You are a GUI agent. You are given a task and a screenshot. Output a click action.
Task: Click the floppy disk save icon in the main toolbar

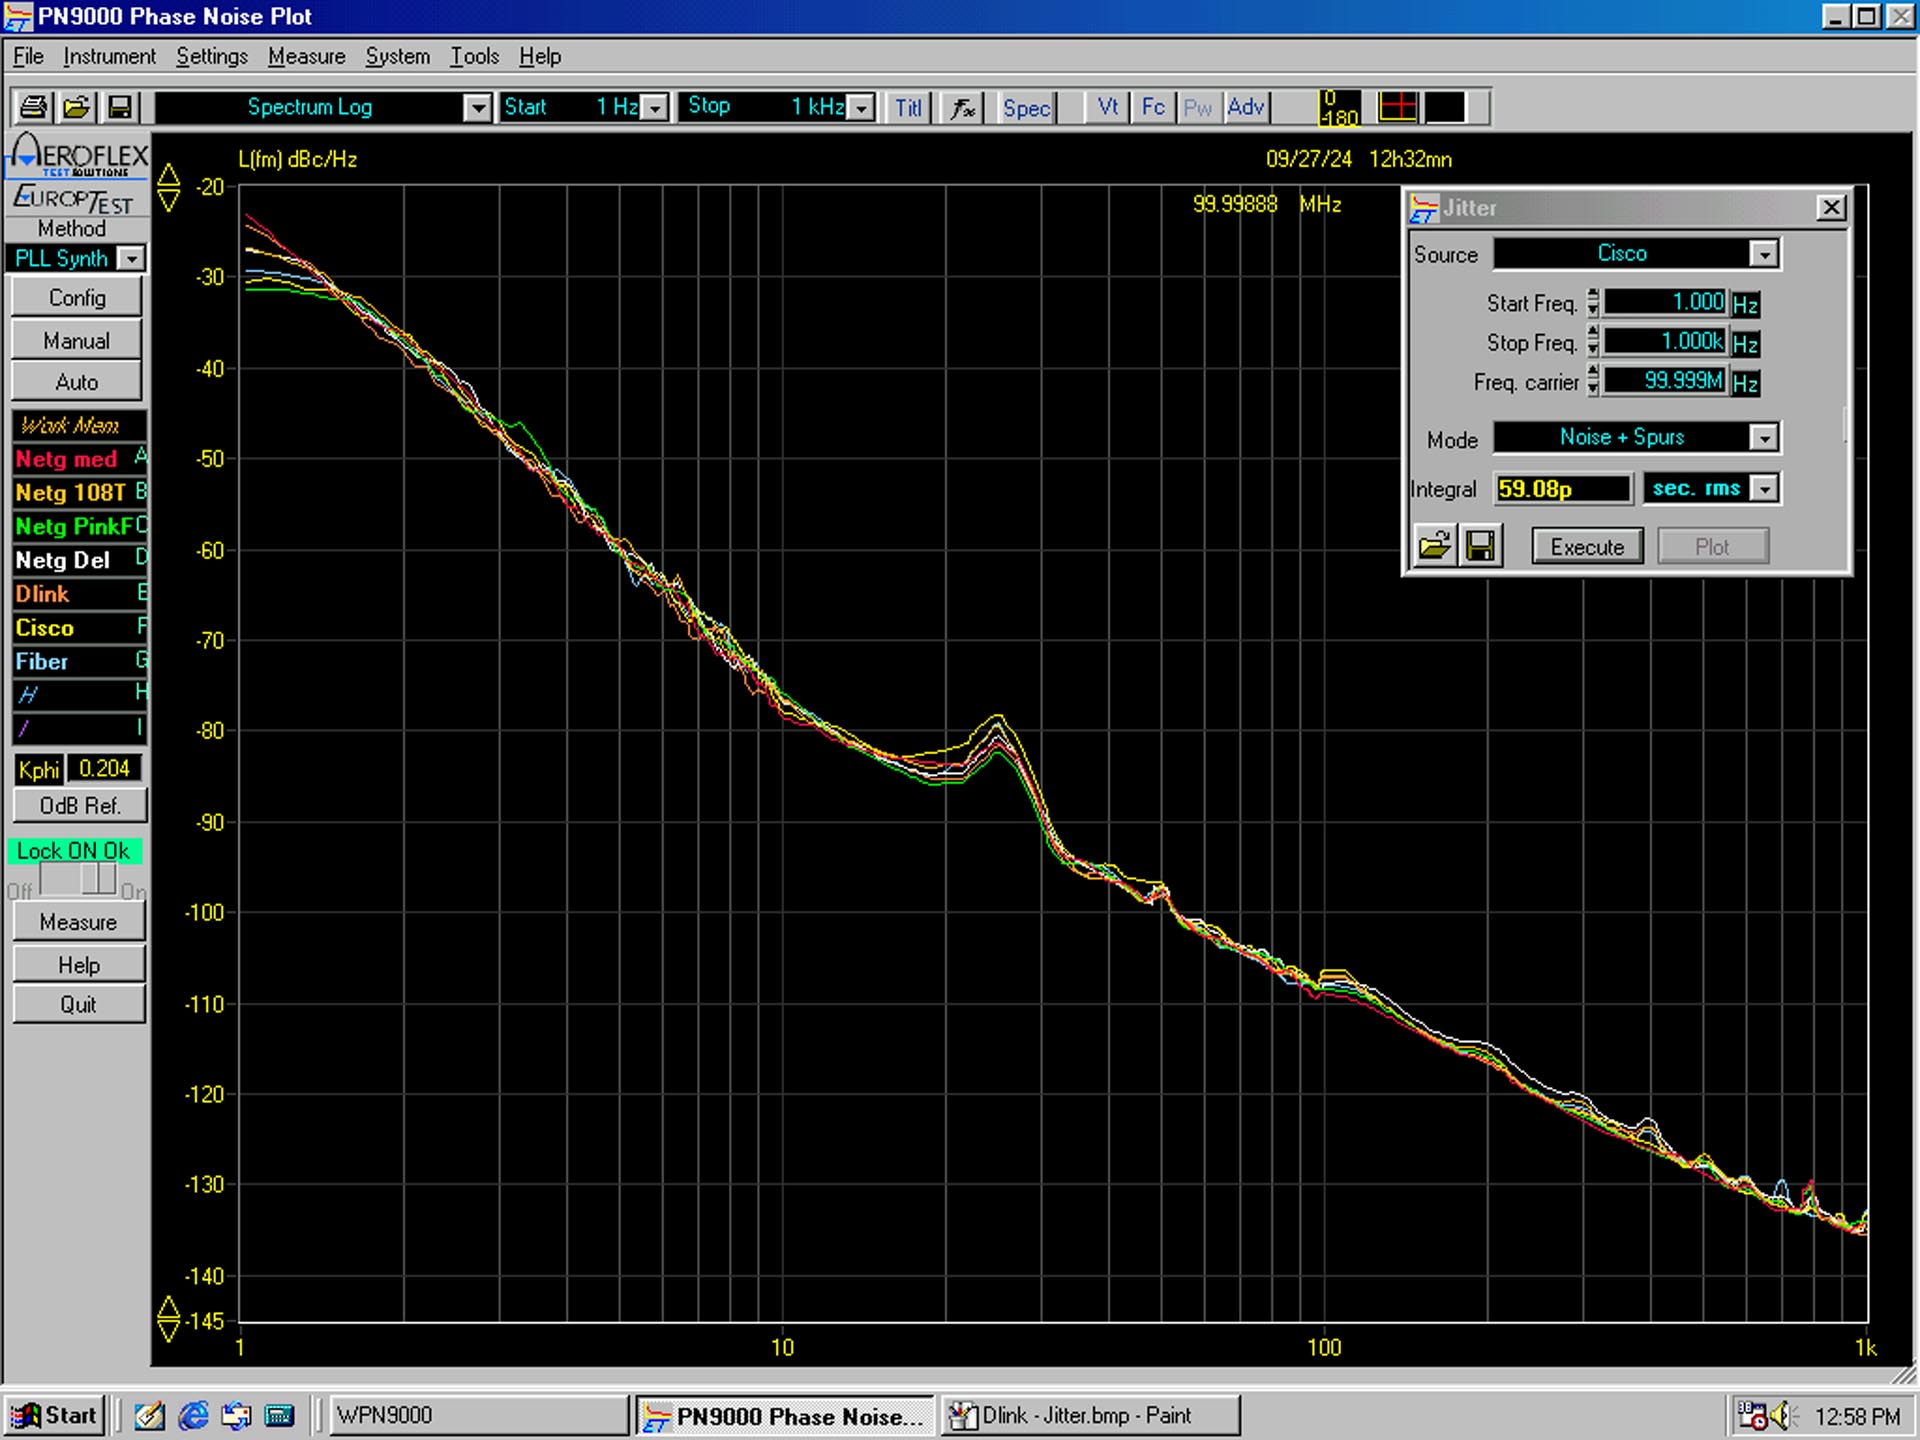coord(120,107)
